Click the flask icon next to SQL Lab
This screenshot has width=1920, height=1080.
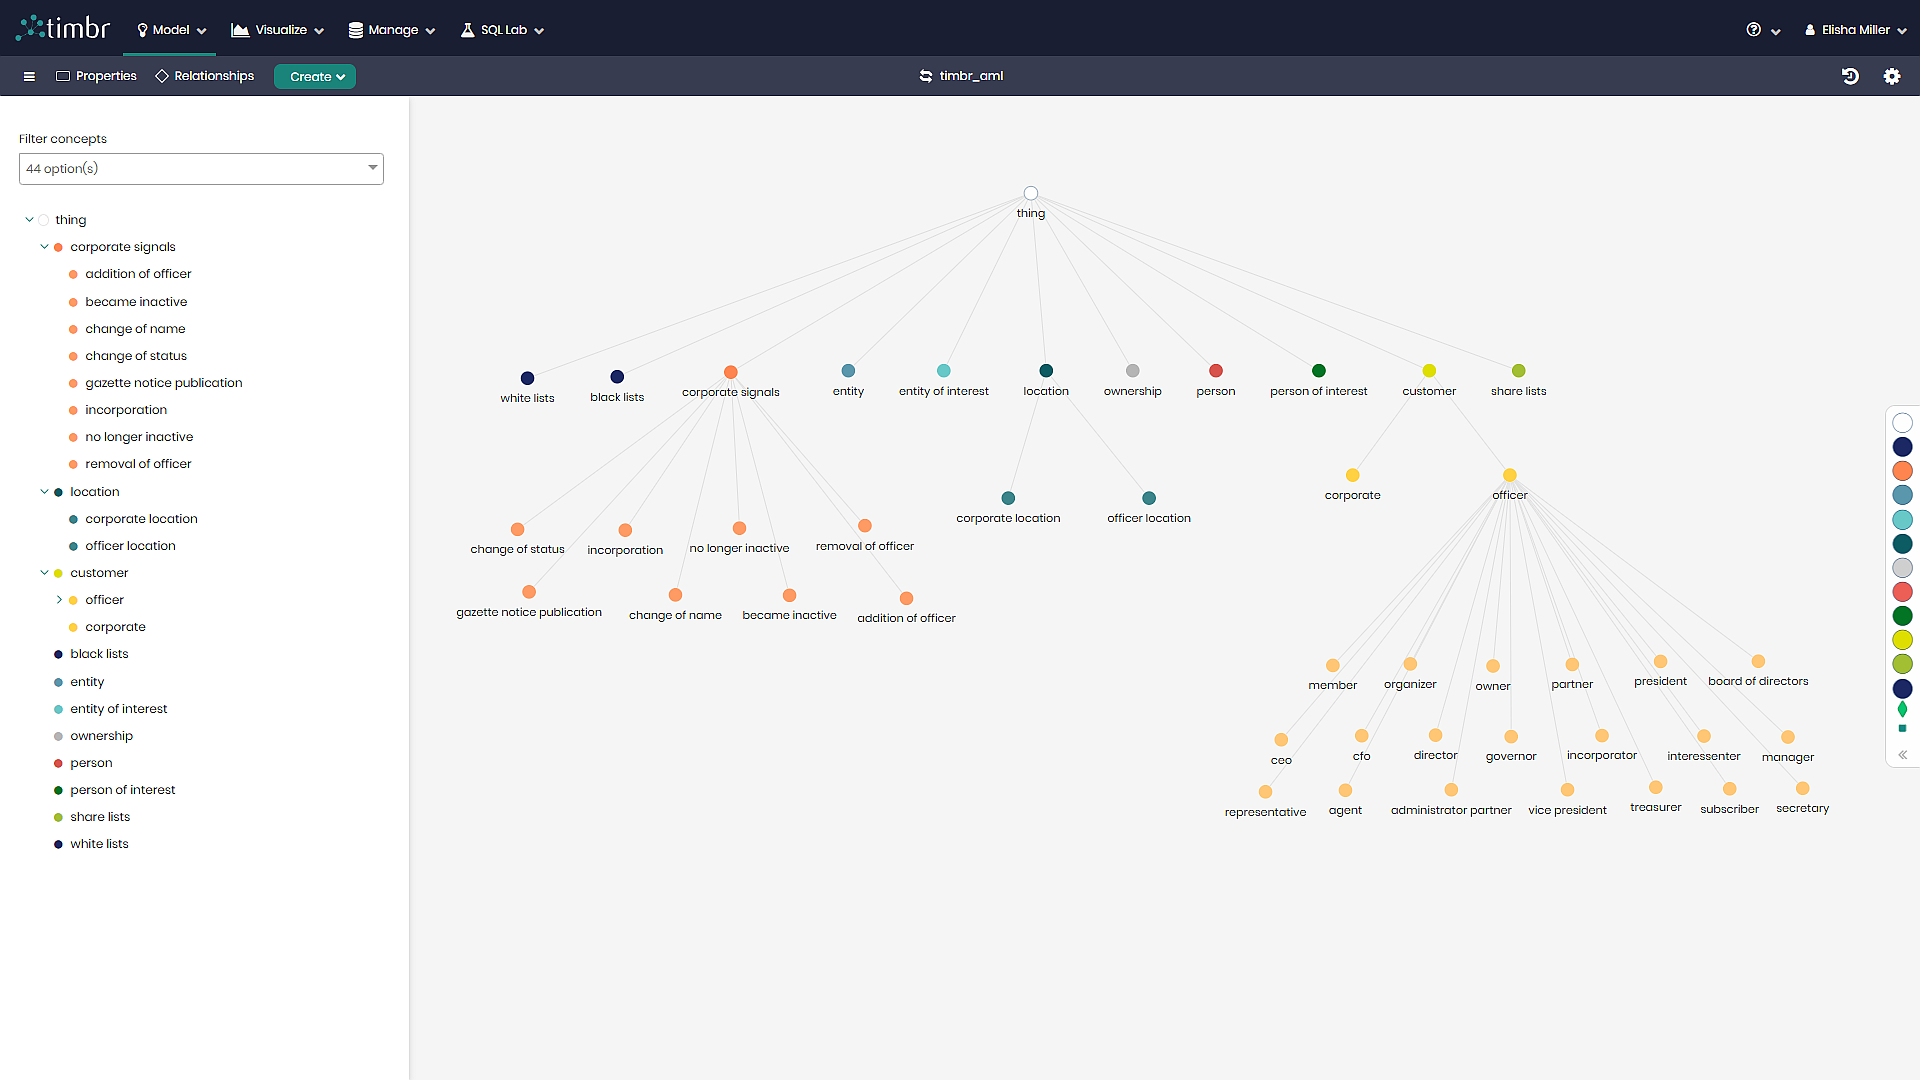coord(467,30)
